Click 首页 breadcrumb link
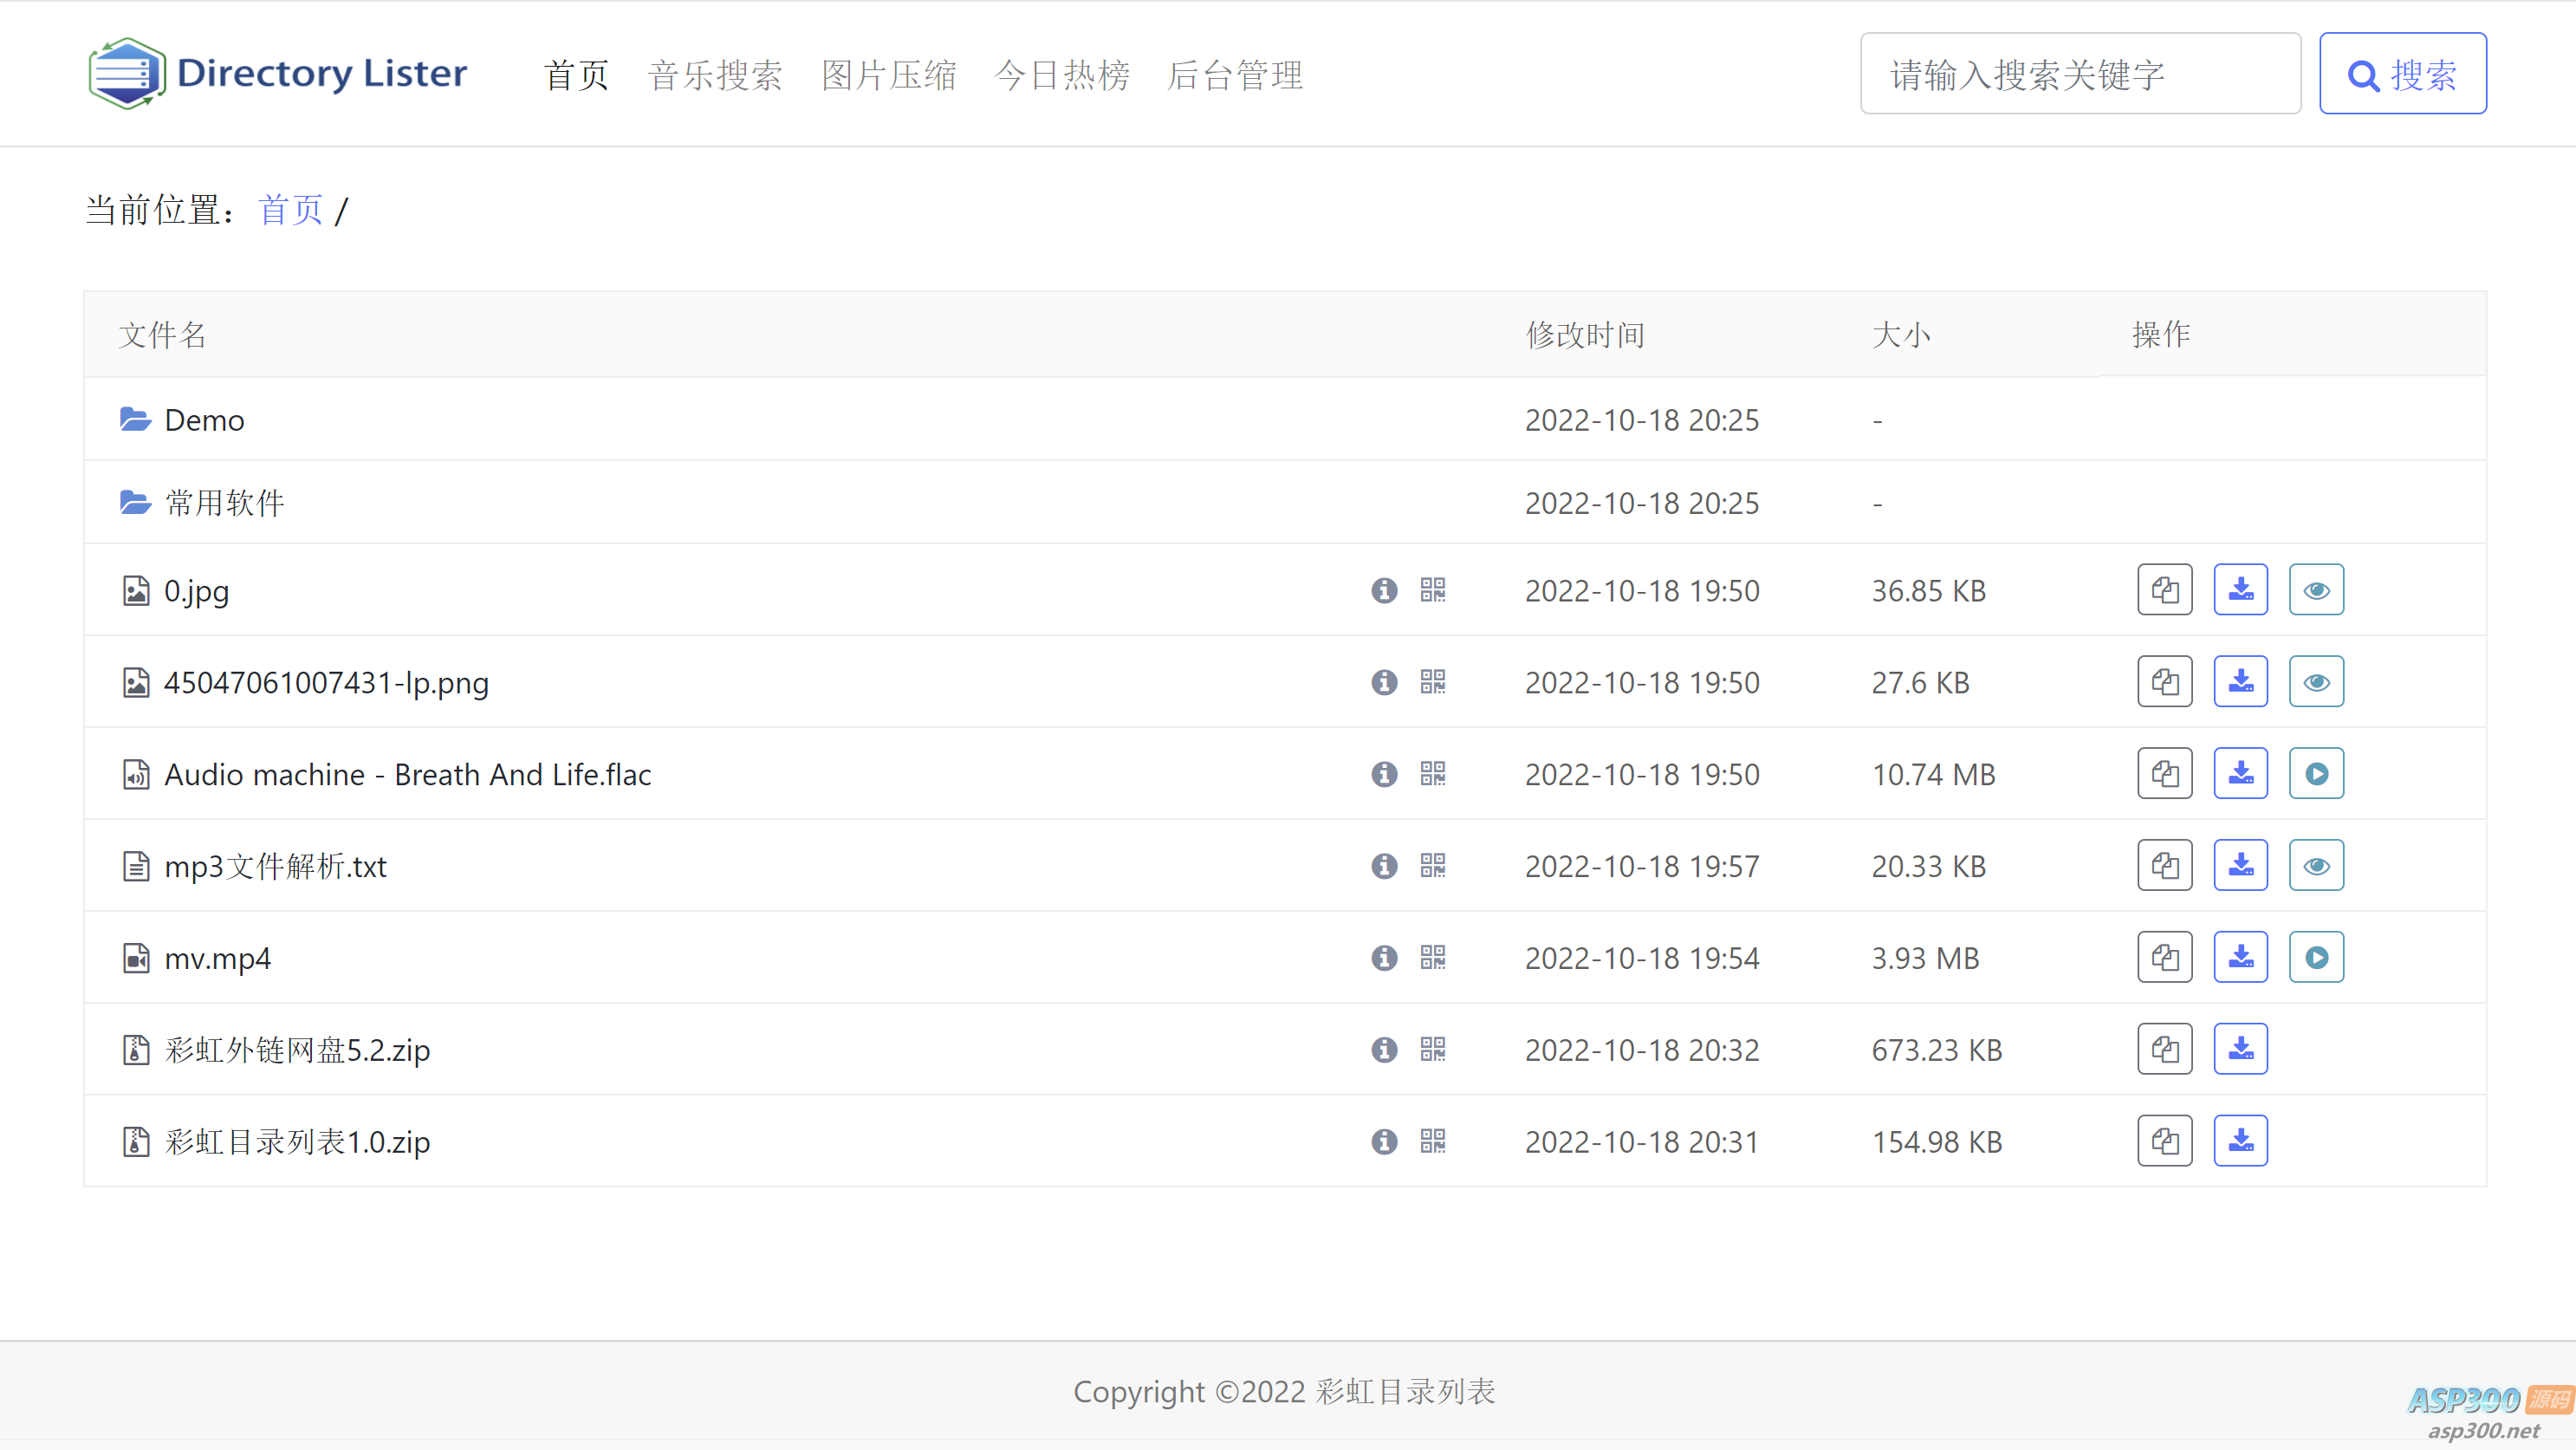Screen dimensions: 2576x1450 (290, 211)
